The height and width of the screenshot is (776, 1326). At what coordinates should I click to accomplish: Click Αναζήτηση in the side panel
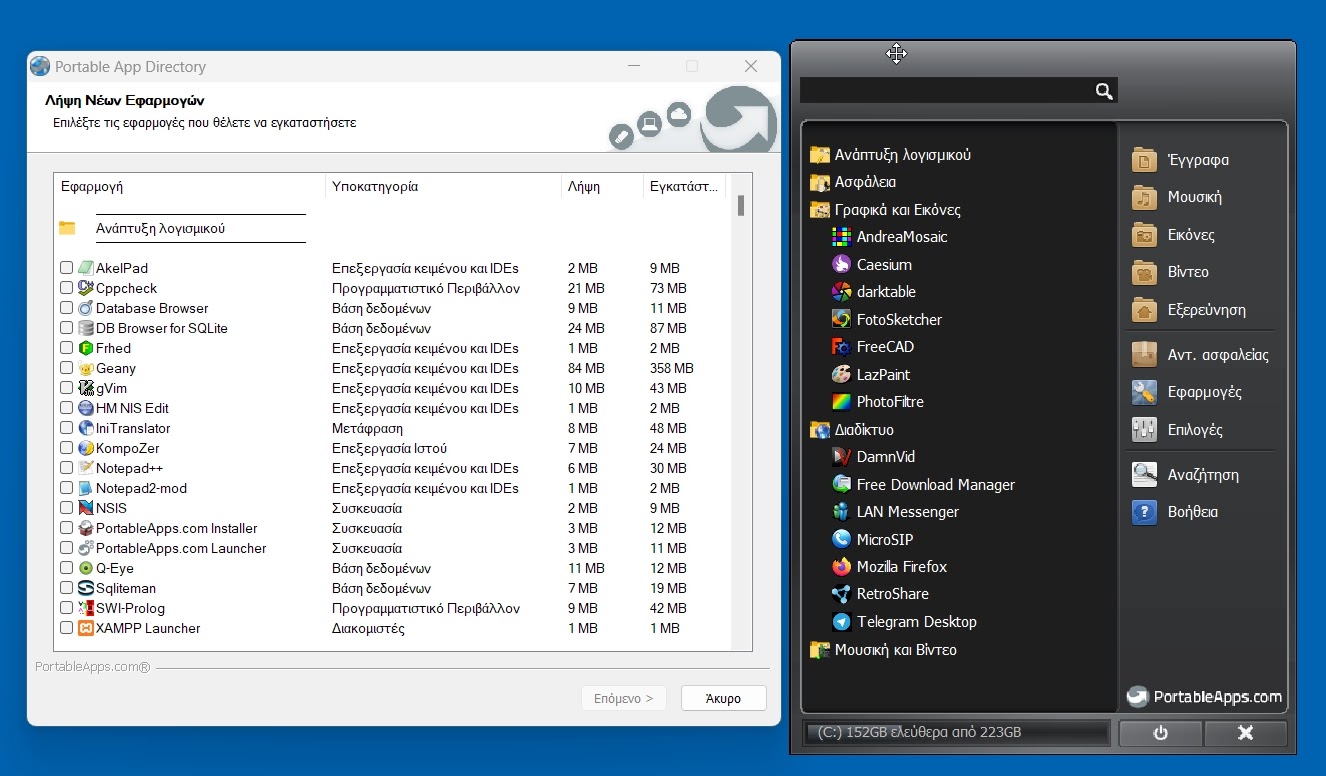(x=1185, y=475)
